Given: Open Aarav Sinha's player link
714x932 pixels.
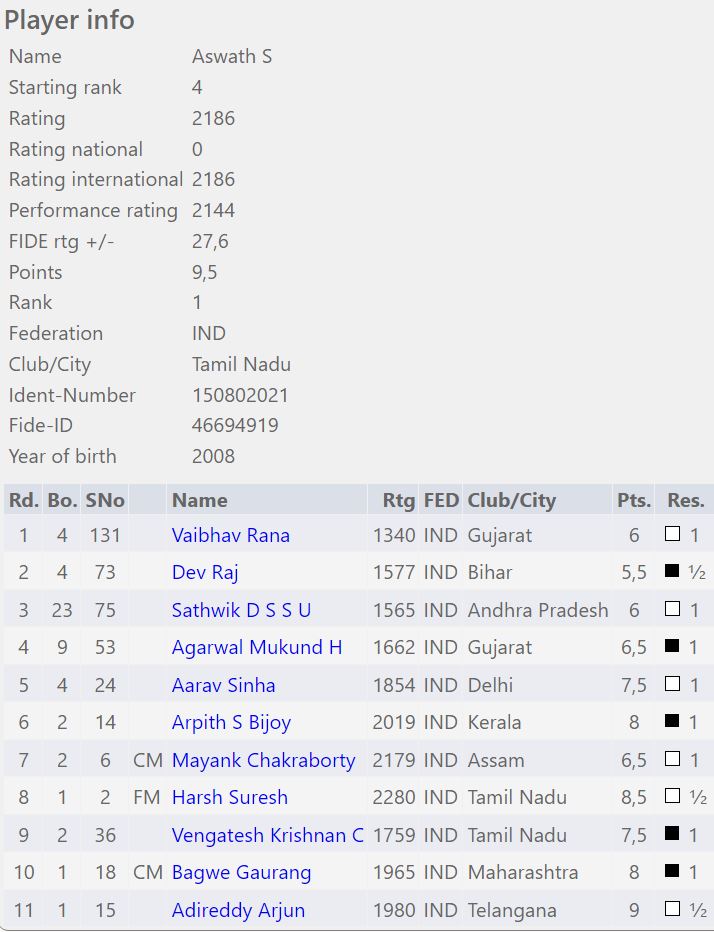Looking at the screenshot, I should [223, 685].
